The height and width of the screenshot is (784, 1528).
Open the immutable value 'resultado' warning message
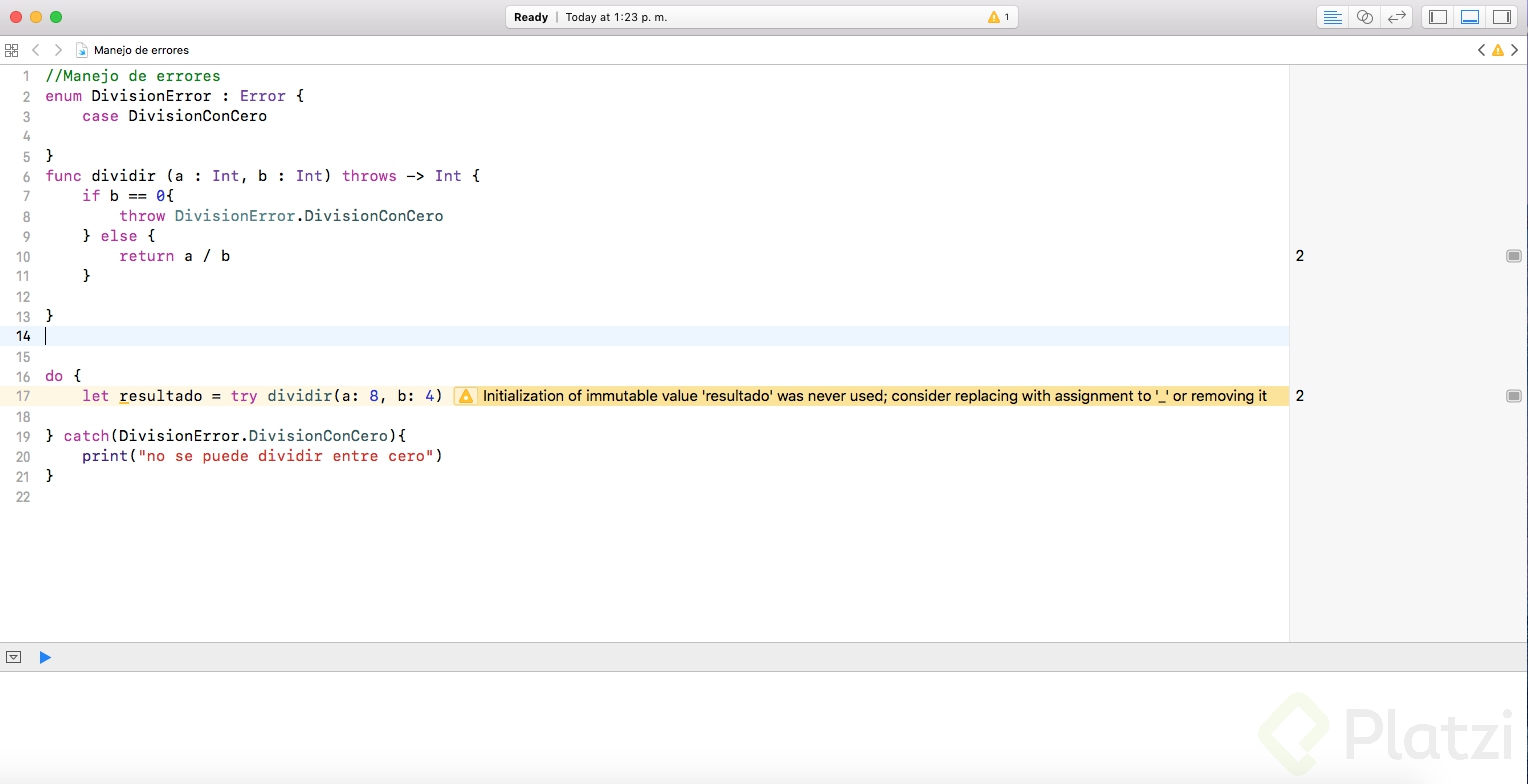point(875,396)
